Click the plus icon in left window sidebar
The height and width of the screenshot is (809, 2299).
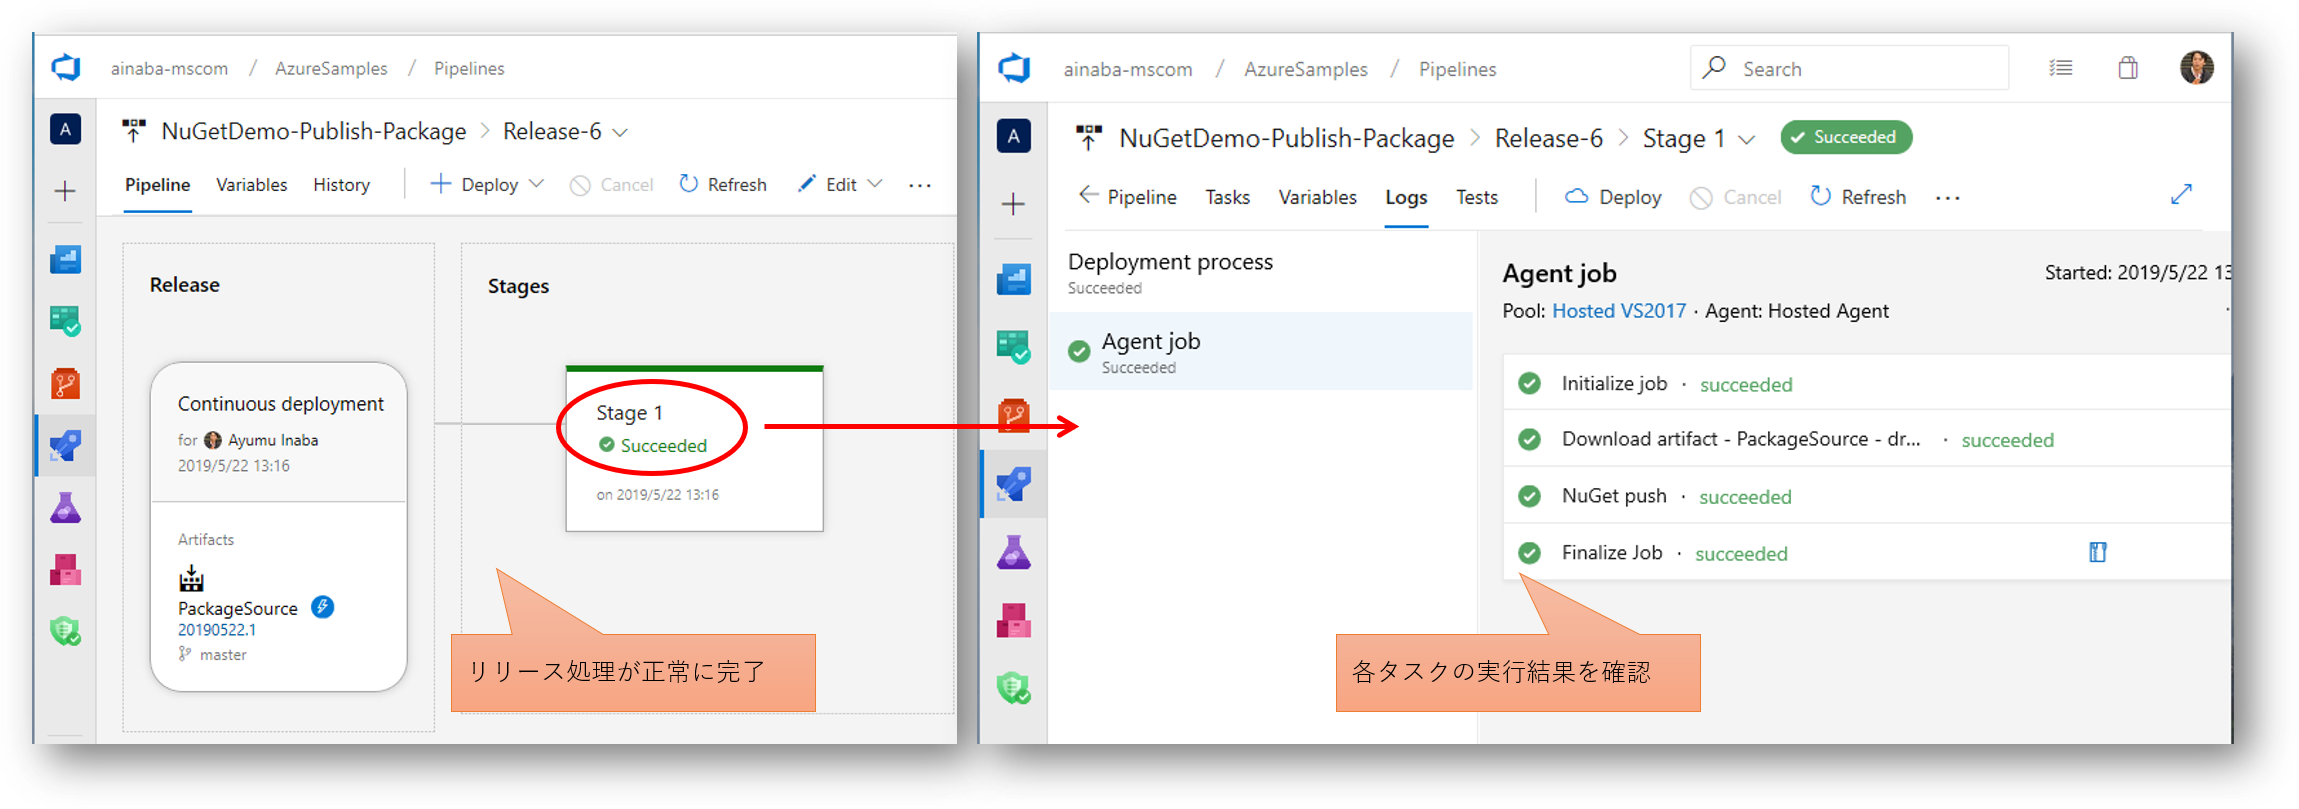point(66,191)
